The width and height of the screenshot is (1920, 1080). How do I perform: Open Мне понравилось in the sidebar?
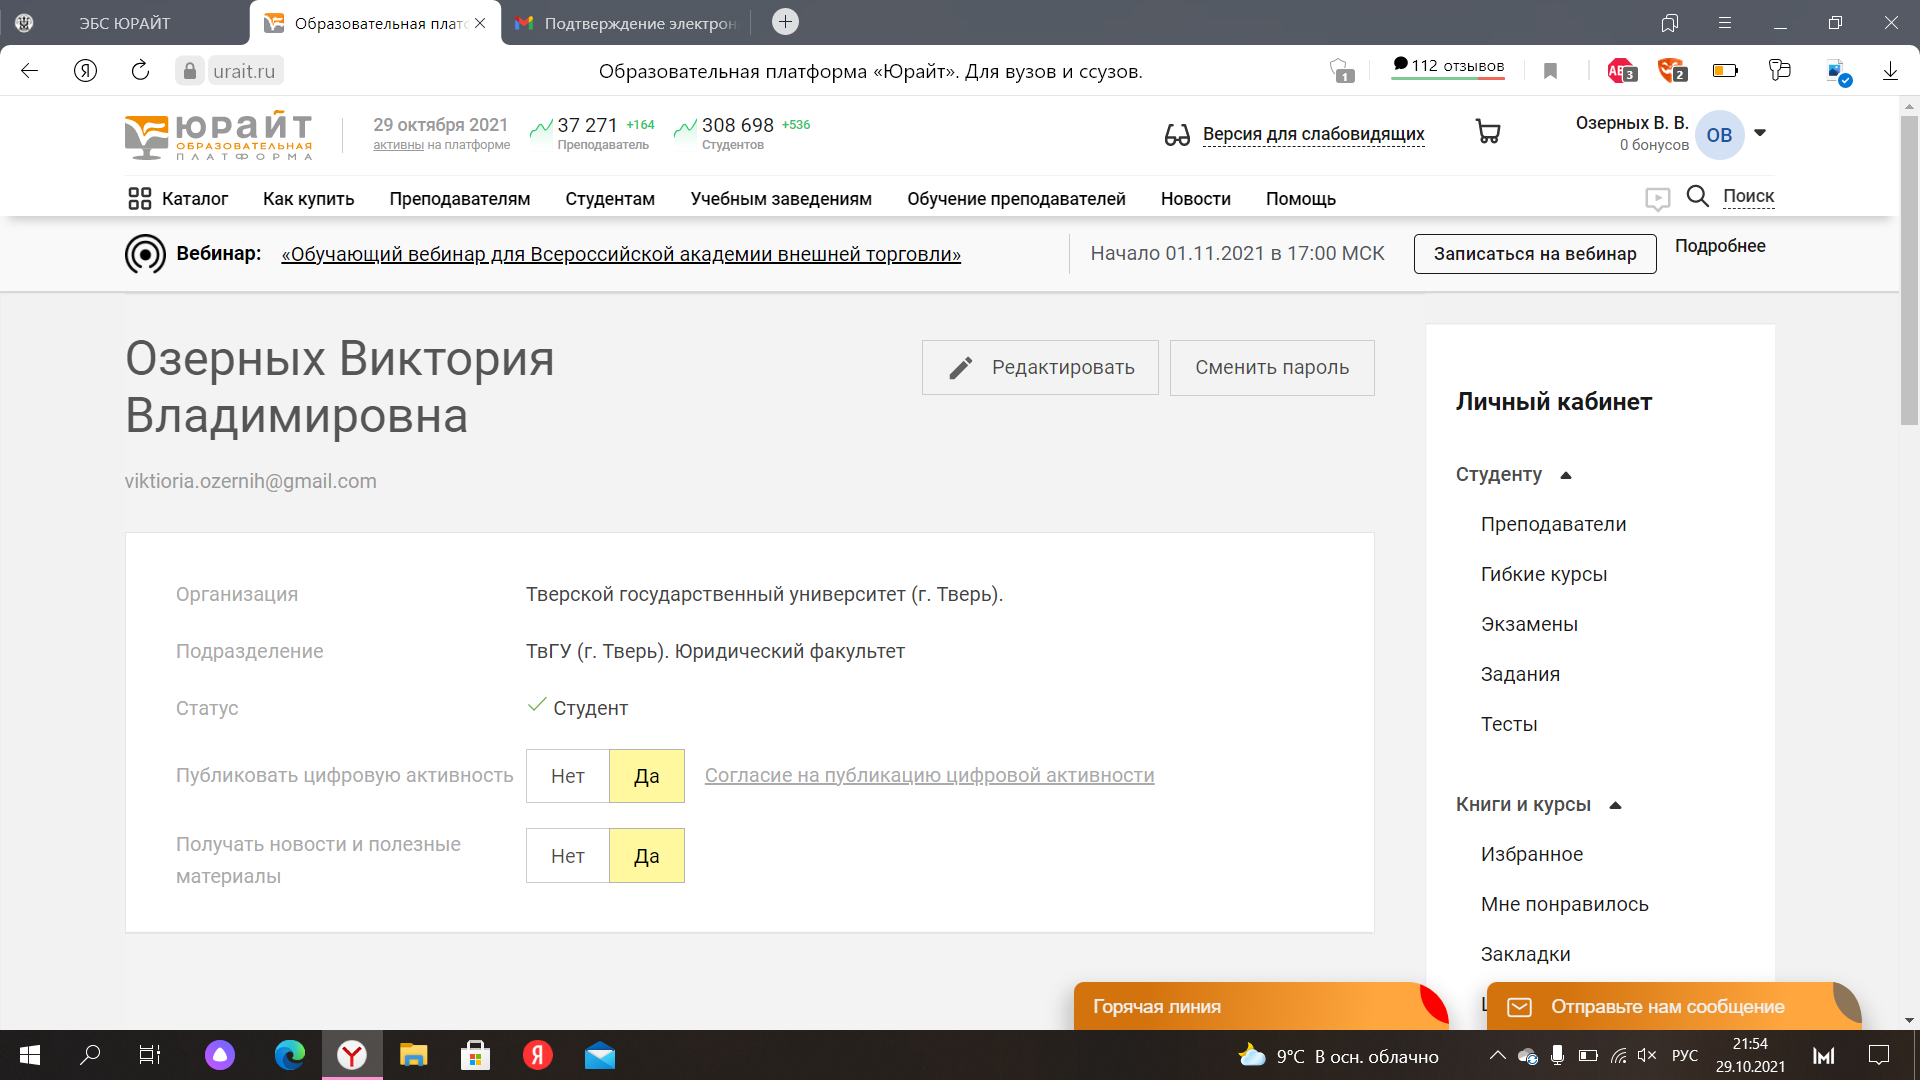[x=1564, y=904]
